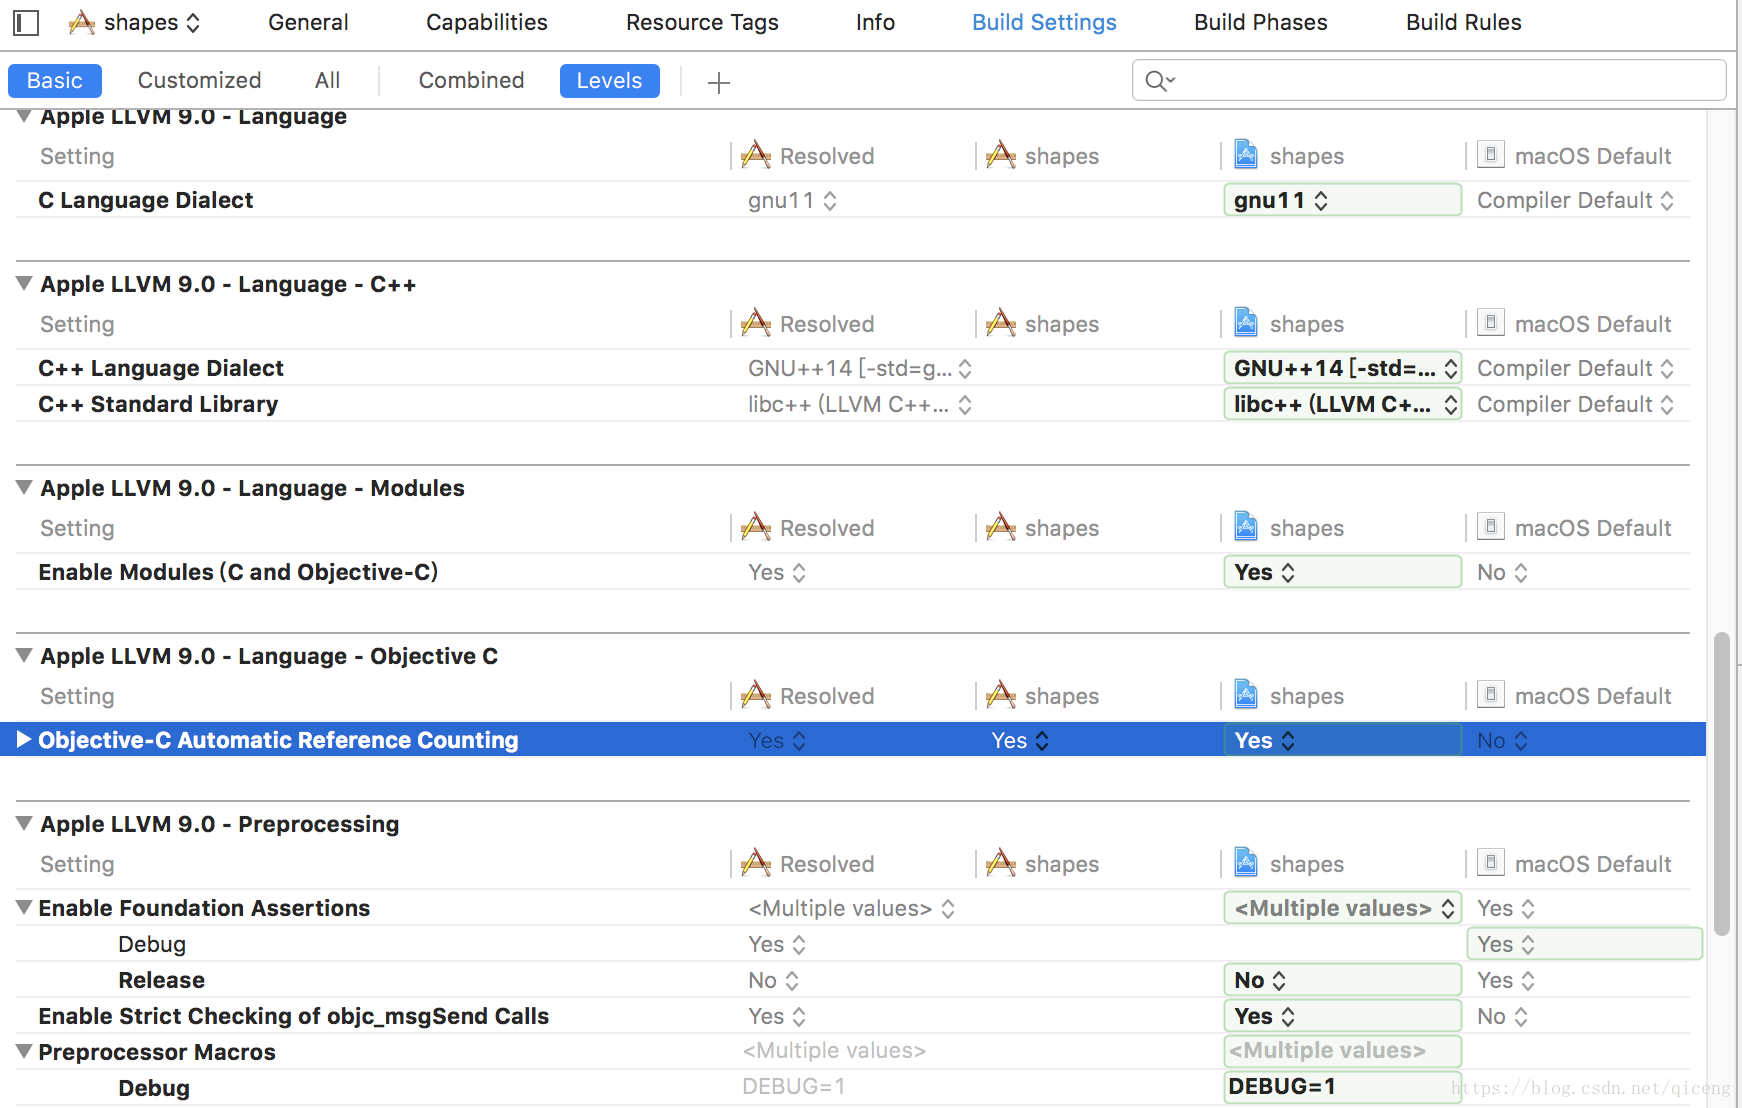This screenshot has height=1108, width=1742.
Task: Click macOS Default icon in C++ section
Action: pyautogui.click(x=1491, y=322)
